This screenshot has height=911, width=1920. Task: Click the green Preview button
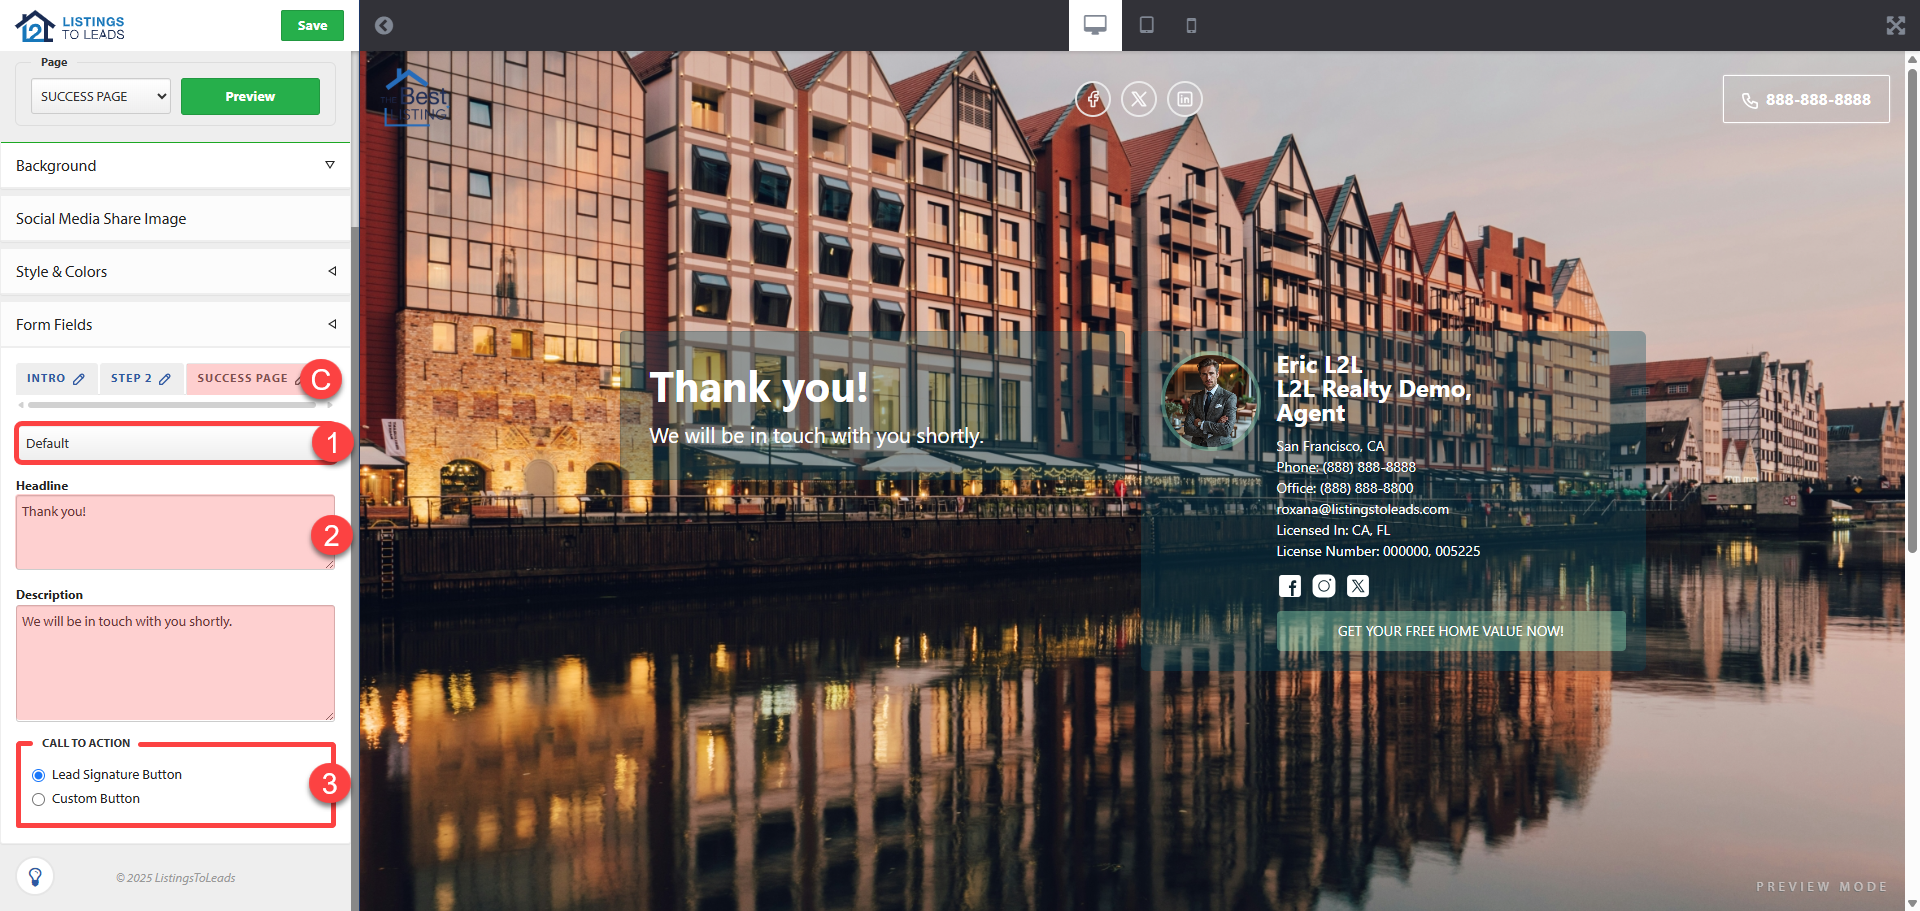[x=250, y=96]
